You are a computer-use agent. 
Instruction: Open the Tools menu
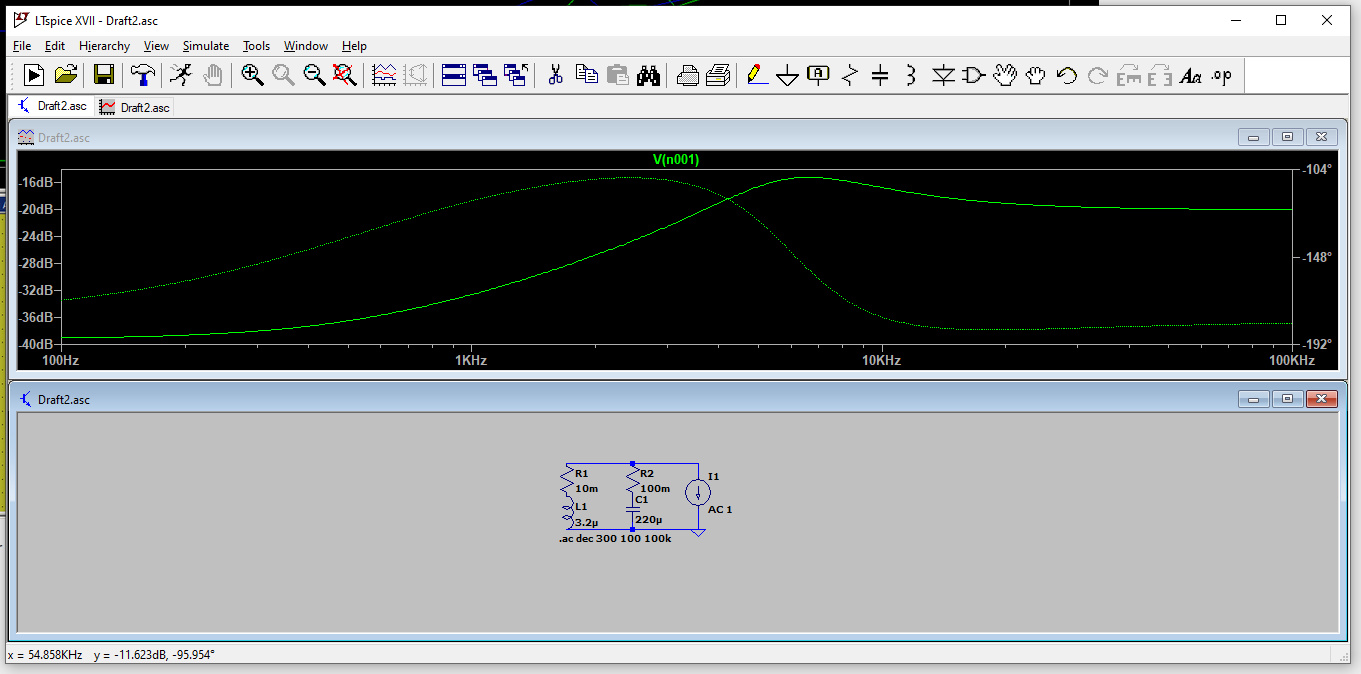257,46
